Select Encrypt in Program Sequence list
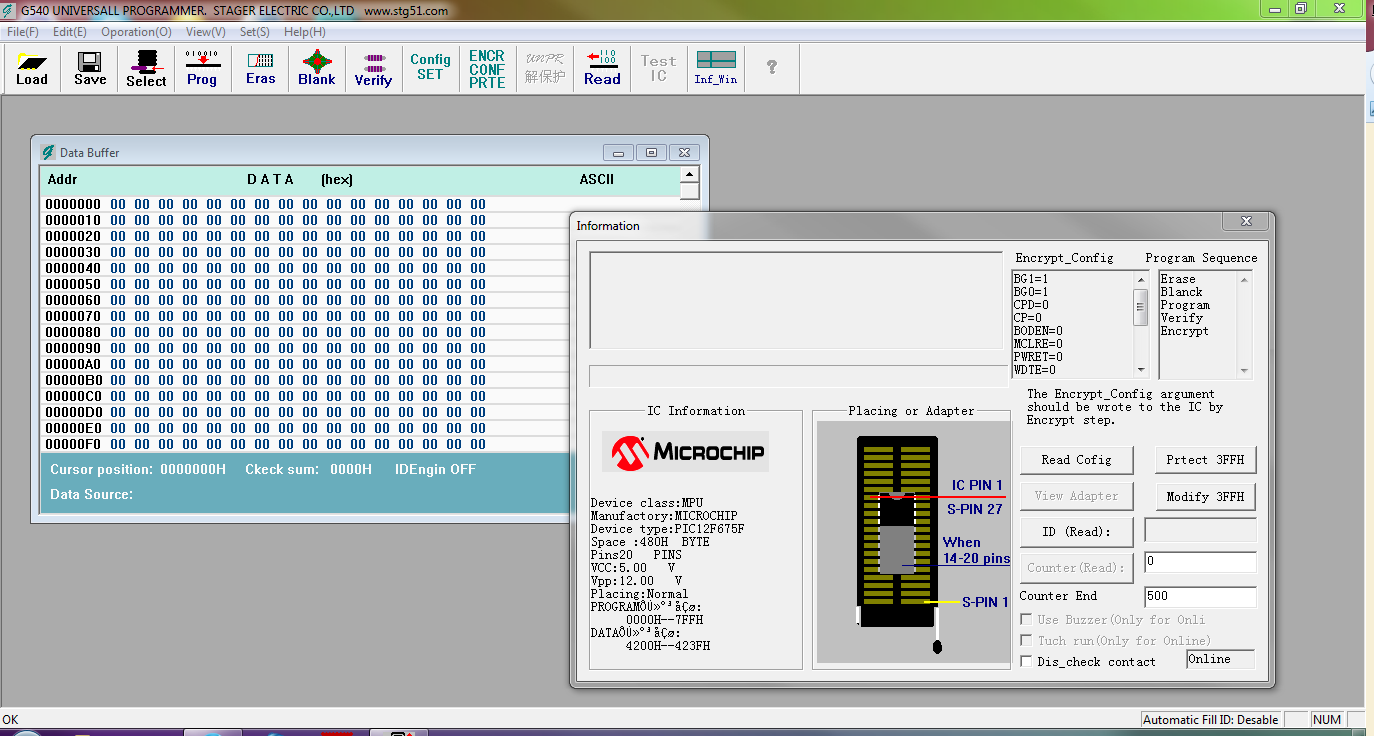This screenshot has height=736, width=1374. (x=1184, y=331)
